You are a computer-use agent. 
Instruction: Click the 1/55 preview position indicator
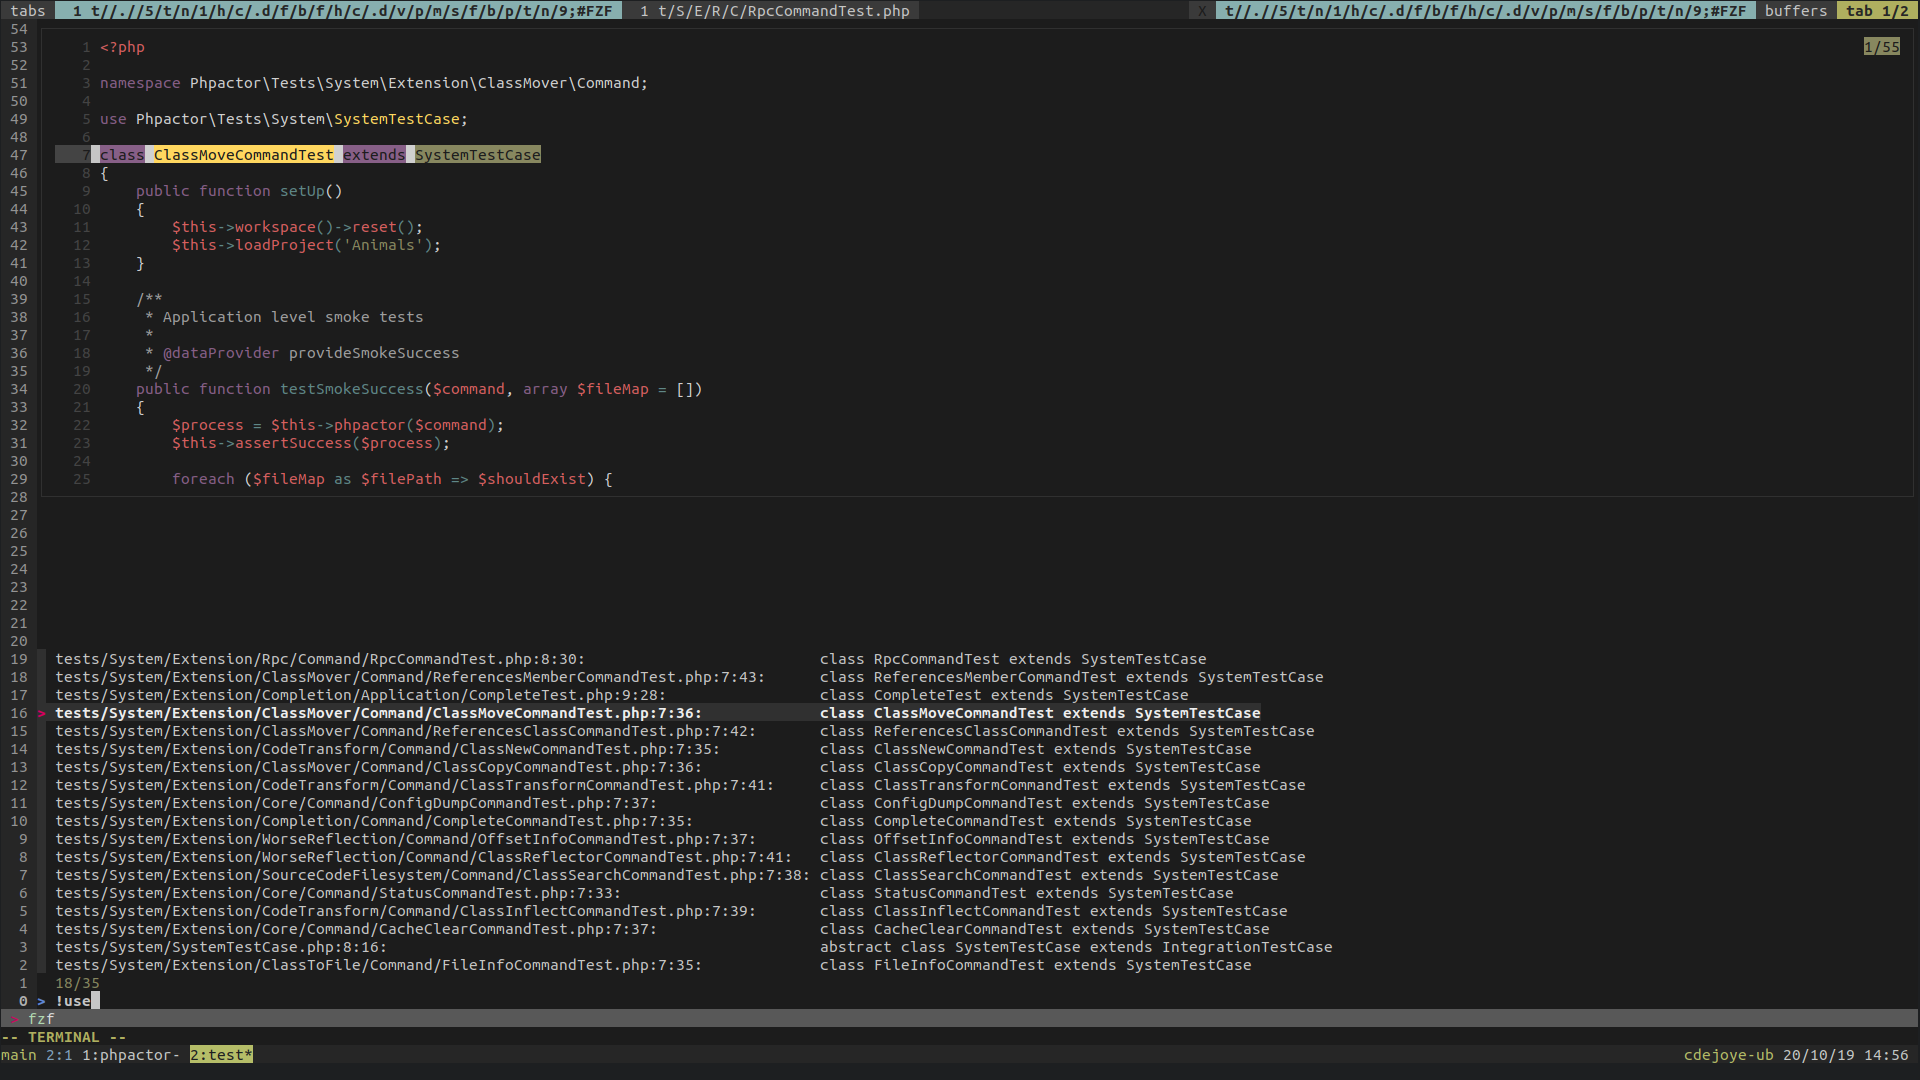tap(1881, 47)
